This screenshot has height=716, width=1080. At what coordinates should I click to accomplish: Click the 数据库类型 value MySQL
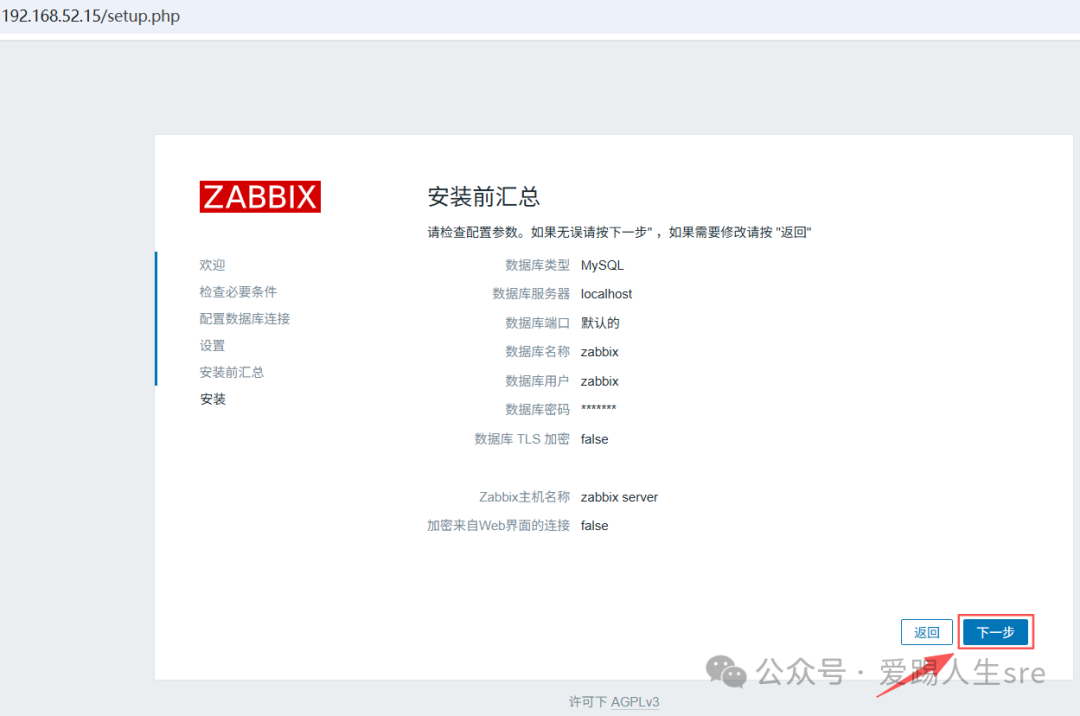[601, 264]
